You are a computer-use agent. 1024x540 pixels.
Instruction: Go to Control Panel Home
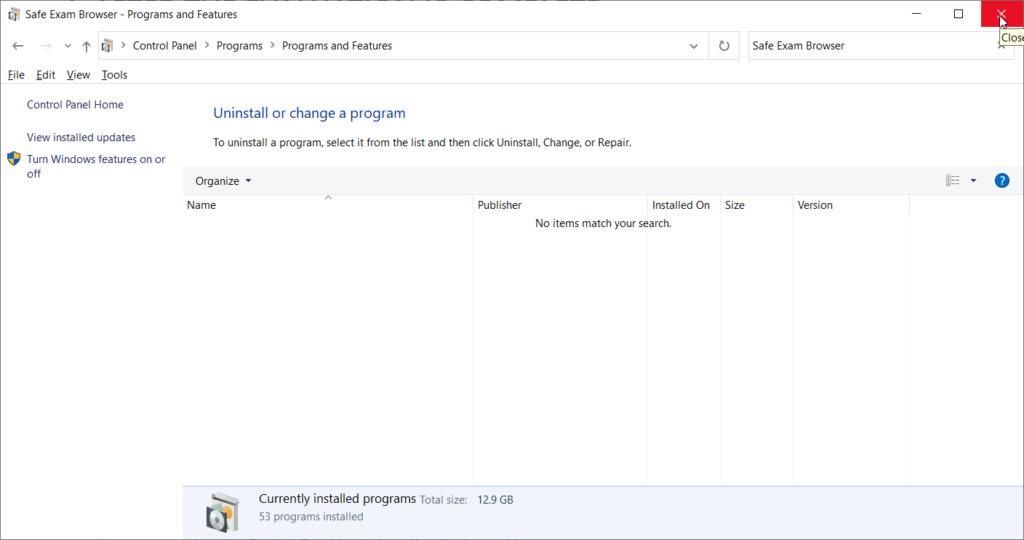75,105
